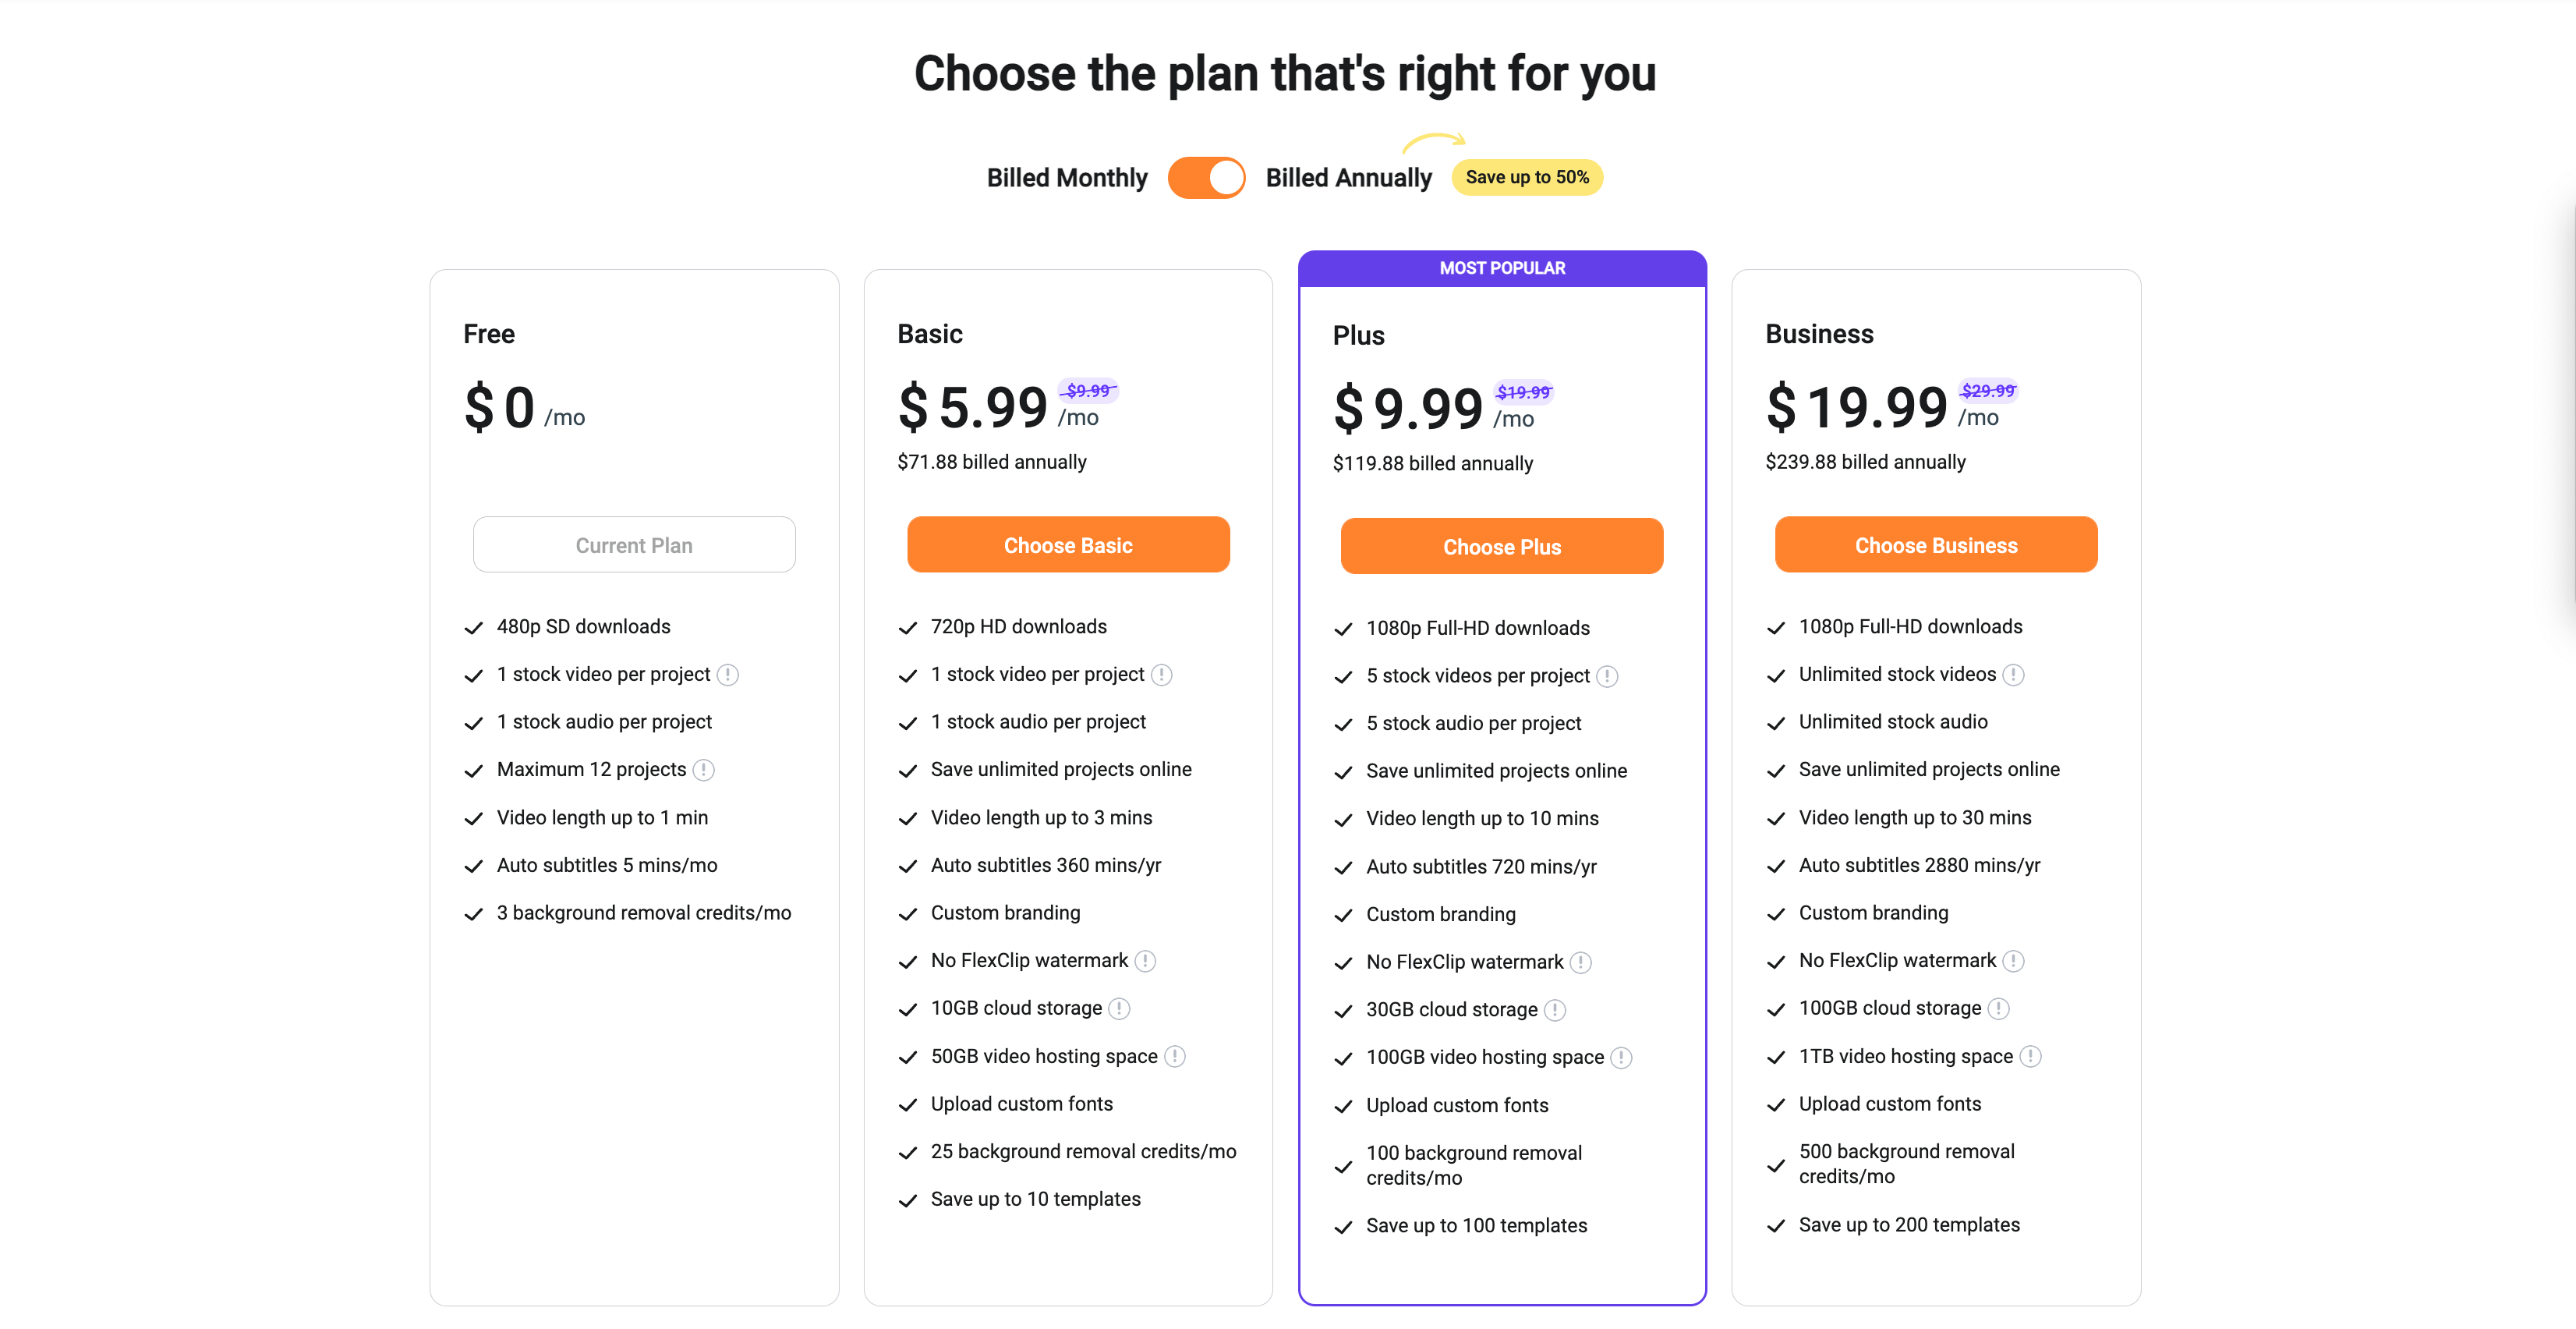Click the Save up to 50% badge
Screen dimensions: 2576x1329
[x=1527, y=177]
